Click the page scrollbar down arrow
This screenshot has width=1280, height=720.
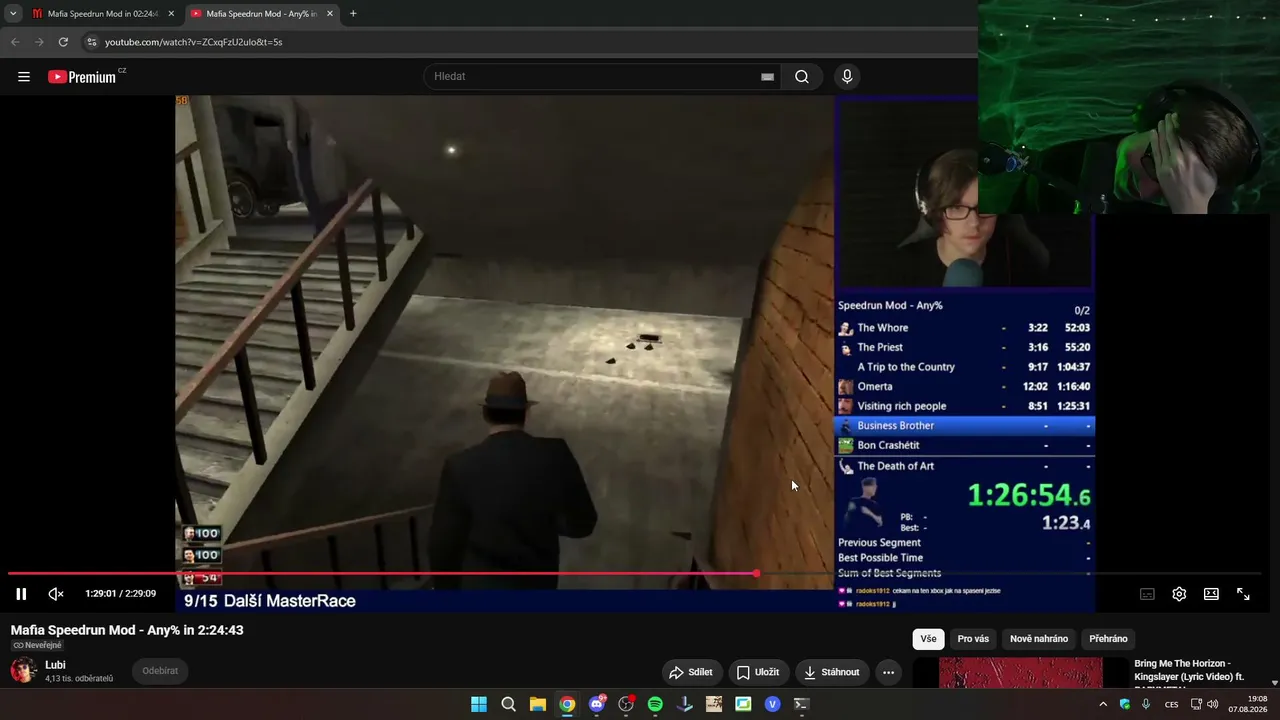(1274, 683)
